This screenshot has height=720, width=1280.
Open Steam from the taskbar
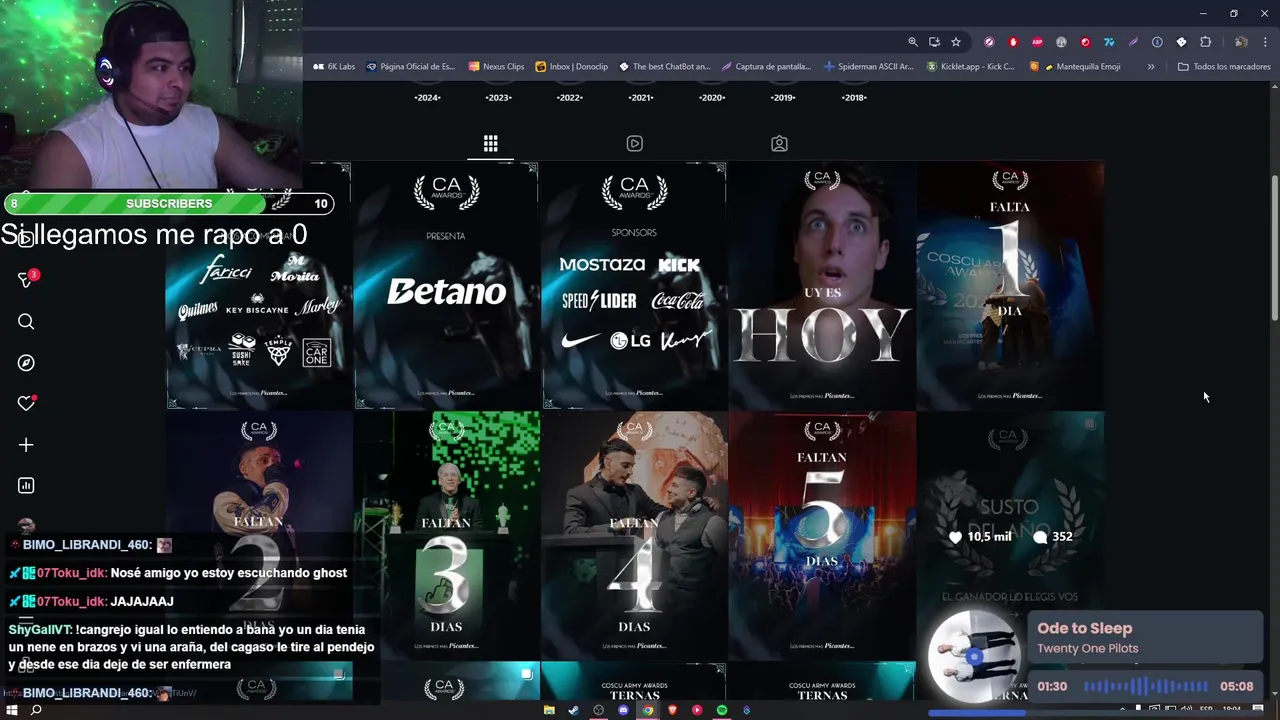coord(573,710)
